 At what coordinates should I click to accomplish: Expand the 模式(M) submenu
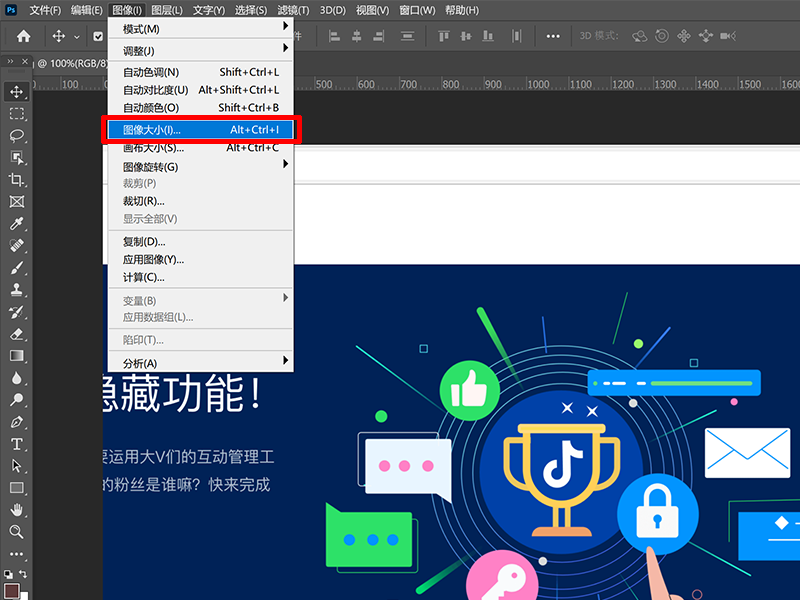point(200,29)
